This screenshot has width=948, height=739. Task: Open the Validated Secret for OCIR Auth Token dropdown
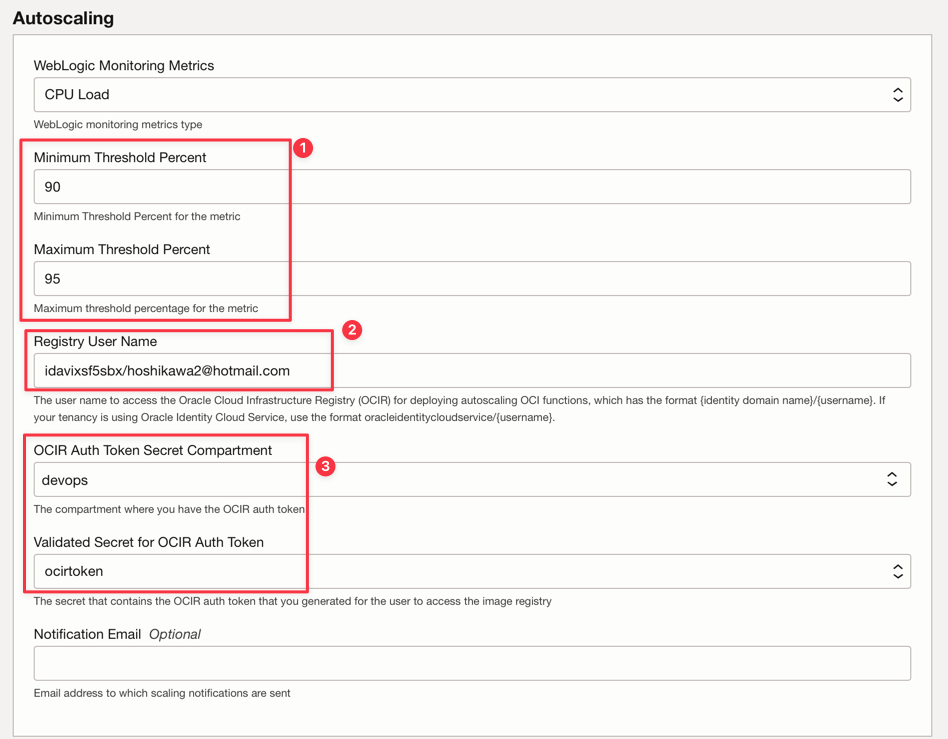pyautogui.click(x=471, y=572)
